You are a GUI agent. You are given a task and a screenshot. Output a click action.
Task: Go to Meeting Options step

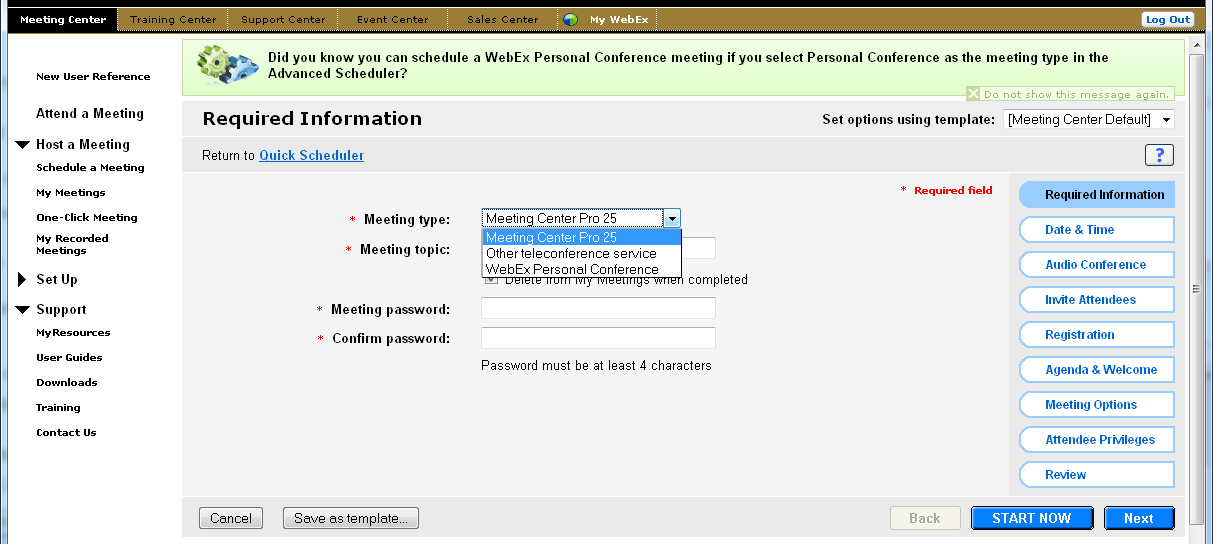tap(1096, 405)
